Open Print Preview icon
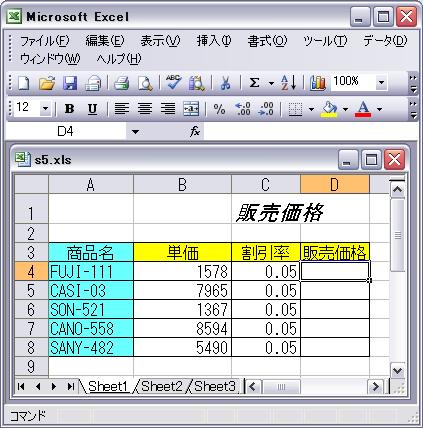This screenshot has height=428, width=423. (x=145, y=83)
